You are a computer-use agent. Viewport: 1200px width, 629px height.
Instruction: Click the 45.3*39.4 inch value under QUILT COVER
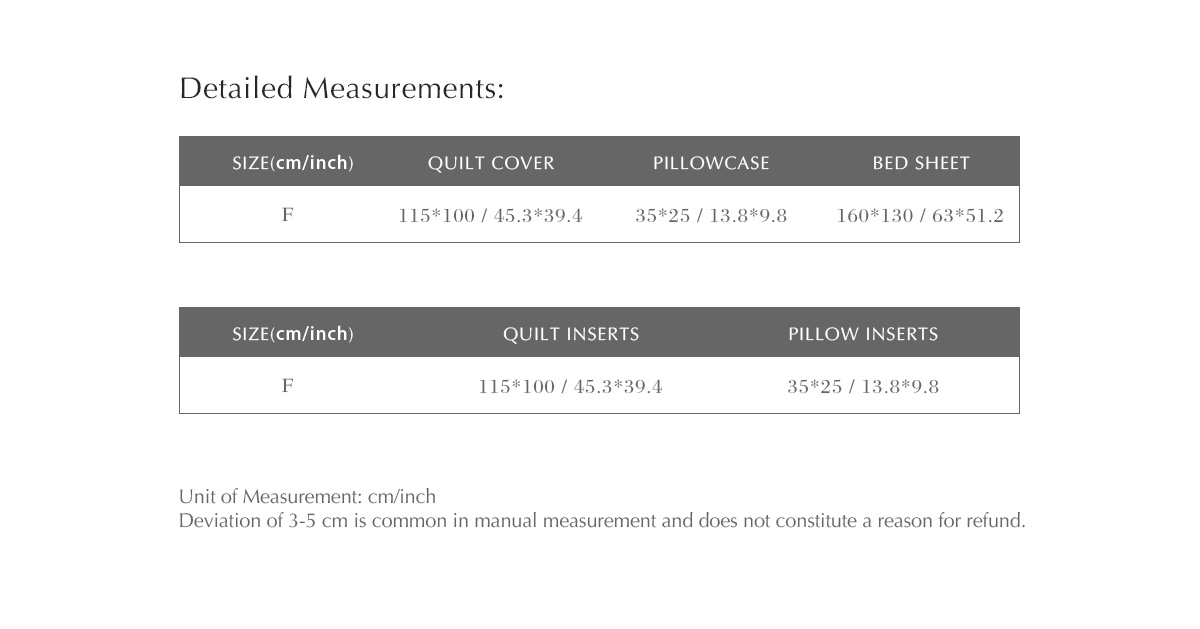(x=538, y=216)
